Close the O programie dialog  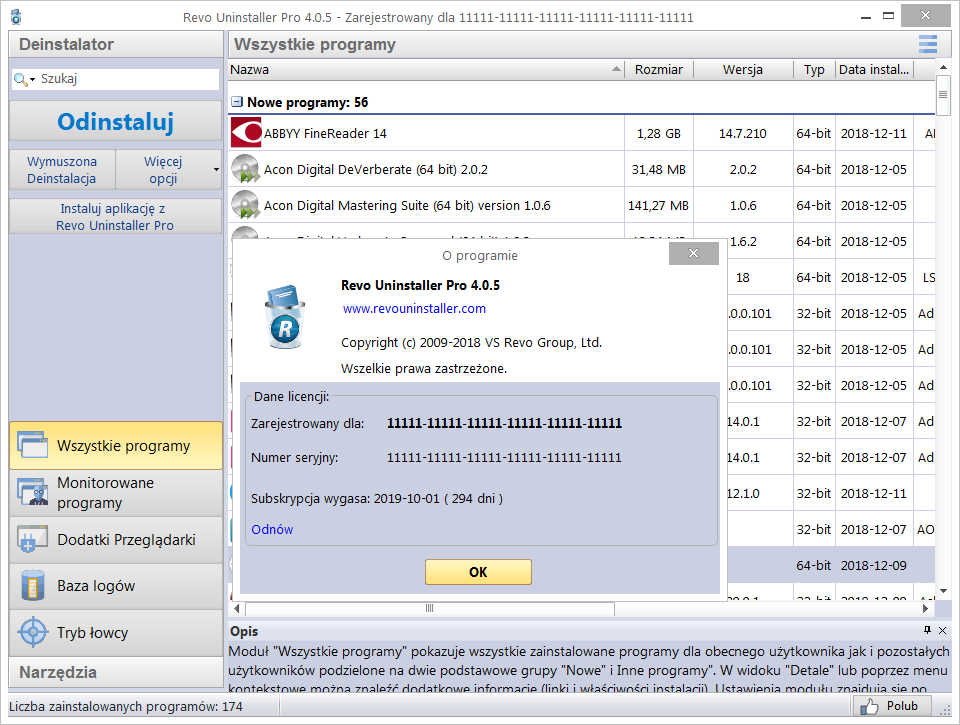(693, 253)
